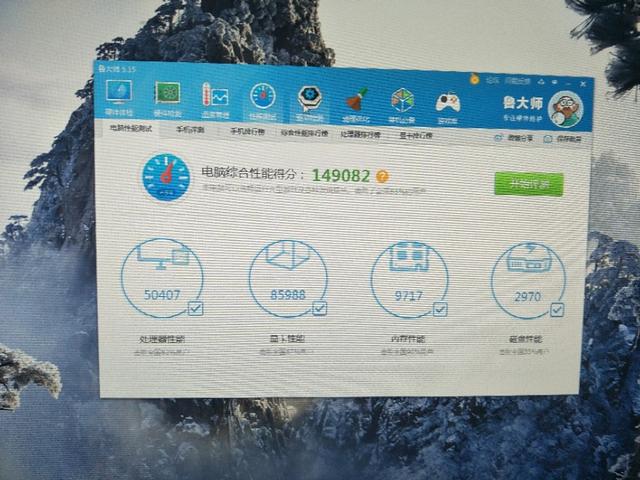Switch to the 显卡排行榜 tab
This screenshot has height=480, width=640.
(x=416, y=136)
